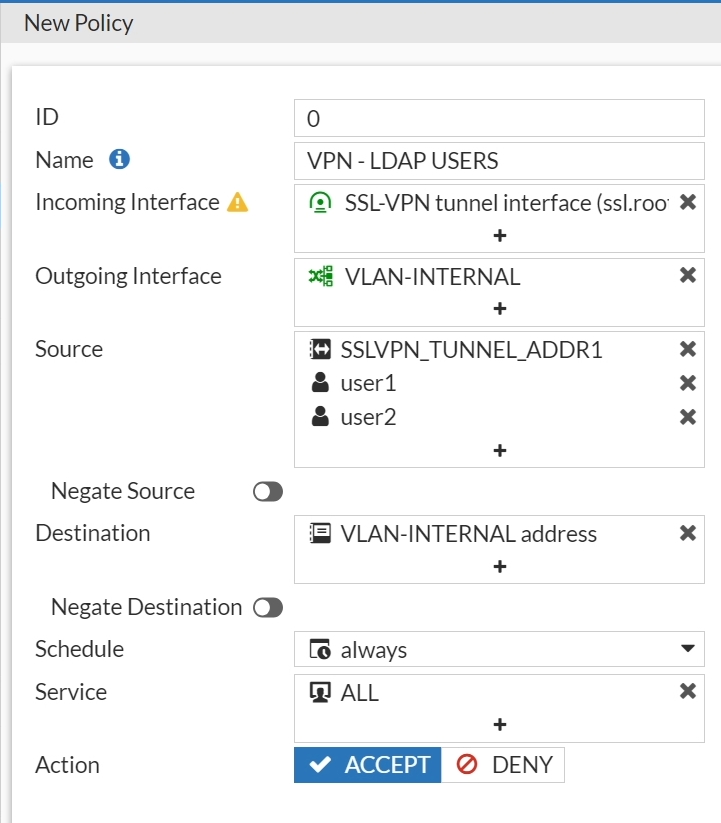The width and height of the screenshot is (721, 823).
Task: Select the ACCEPT action button
Action: 367,765
